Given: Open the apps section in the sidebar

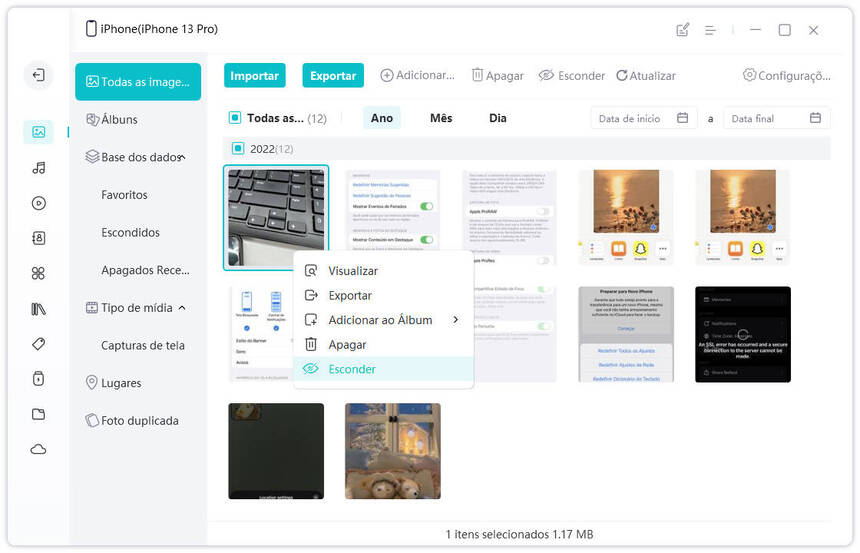Looking at the screenshot, I should point(38,273).
